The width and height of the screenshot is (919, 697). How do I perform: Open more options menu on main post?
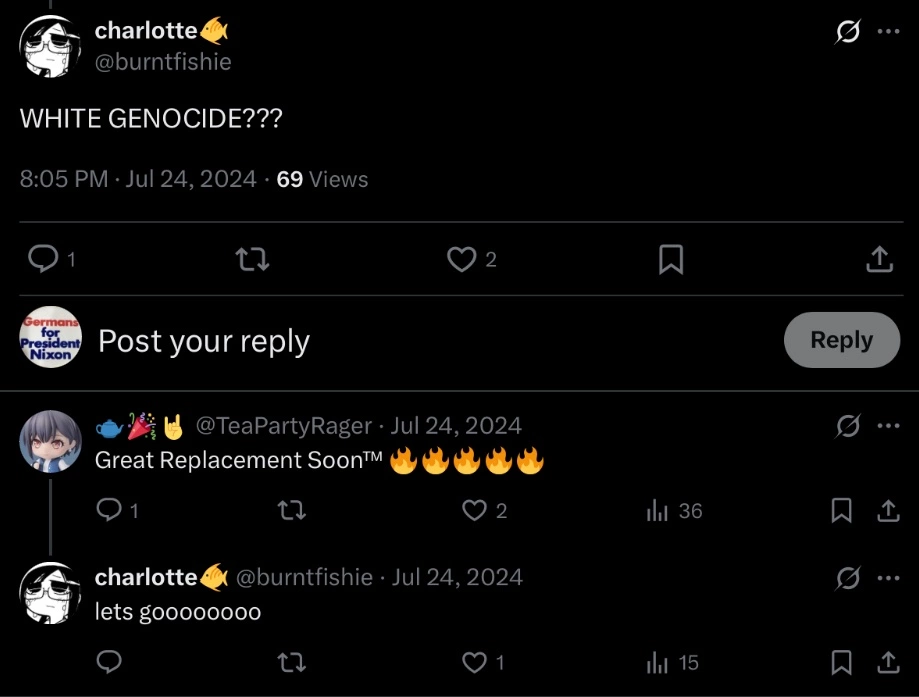tap(888, 32)
